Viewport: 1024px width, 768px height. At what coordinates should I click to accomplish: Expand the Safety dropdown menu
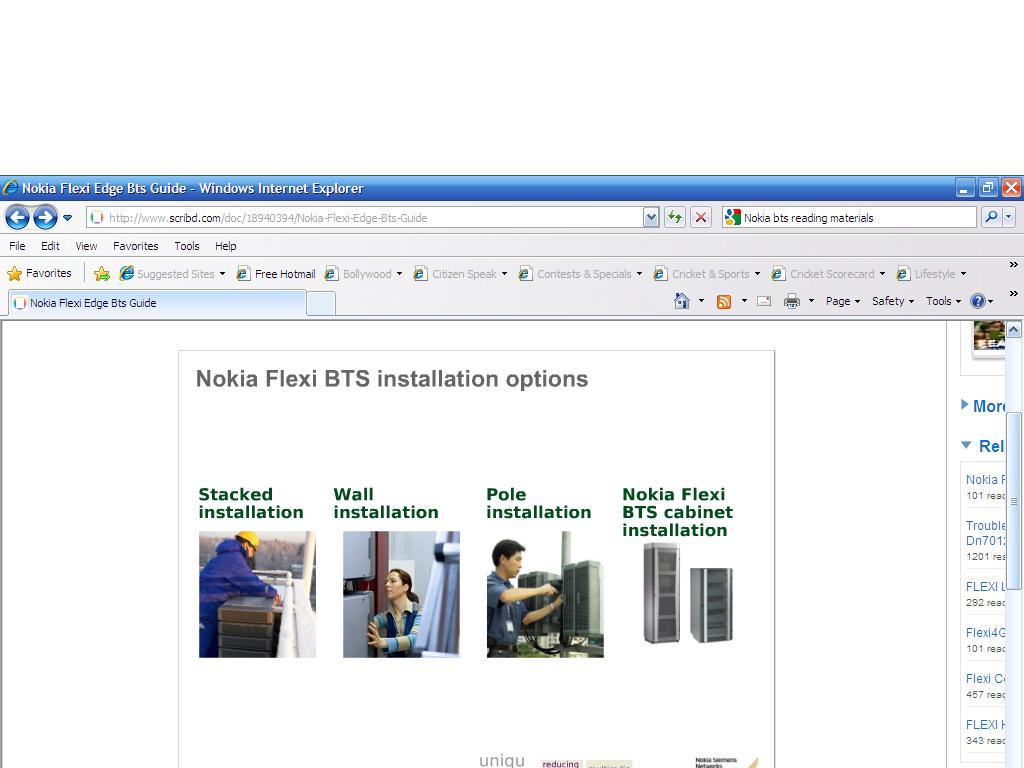click(x=892, y=301)
